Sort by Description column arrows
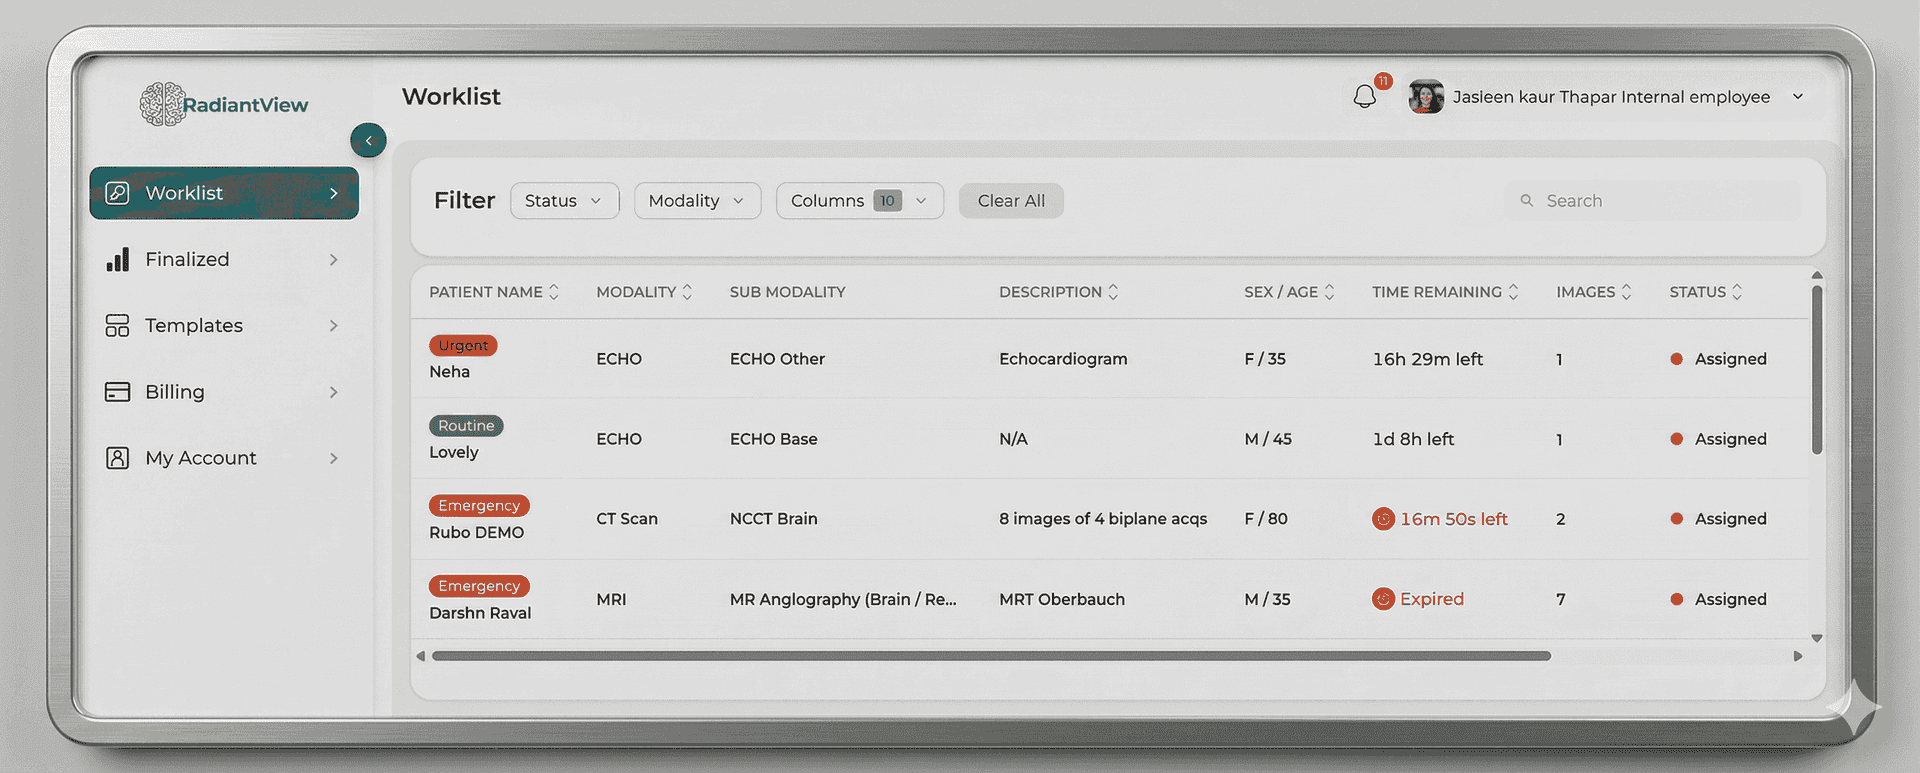 click(1113, 292)
